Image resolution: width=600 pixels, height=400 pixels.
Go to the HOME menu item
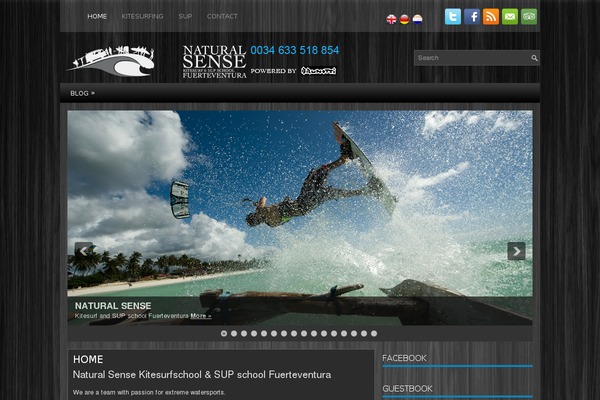(x=97, y=16)
